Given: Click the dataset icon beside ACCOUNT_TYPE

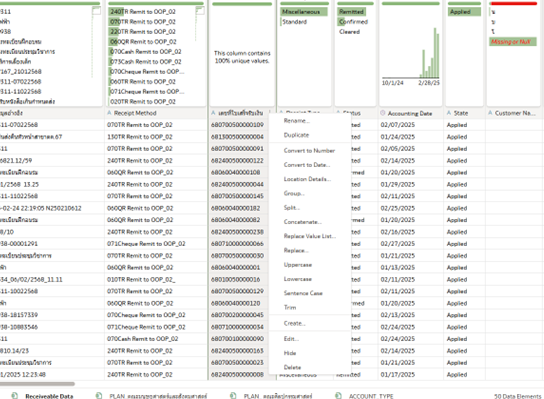Looking at the screenshot, I should (339, 396).
